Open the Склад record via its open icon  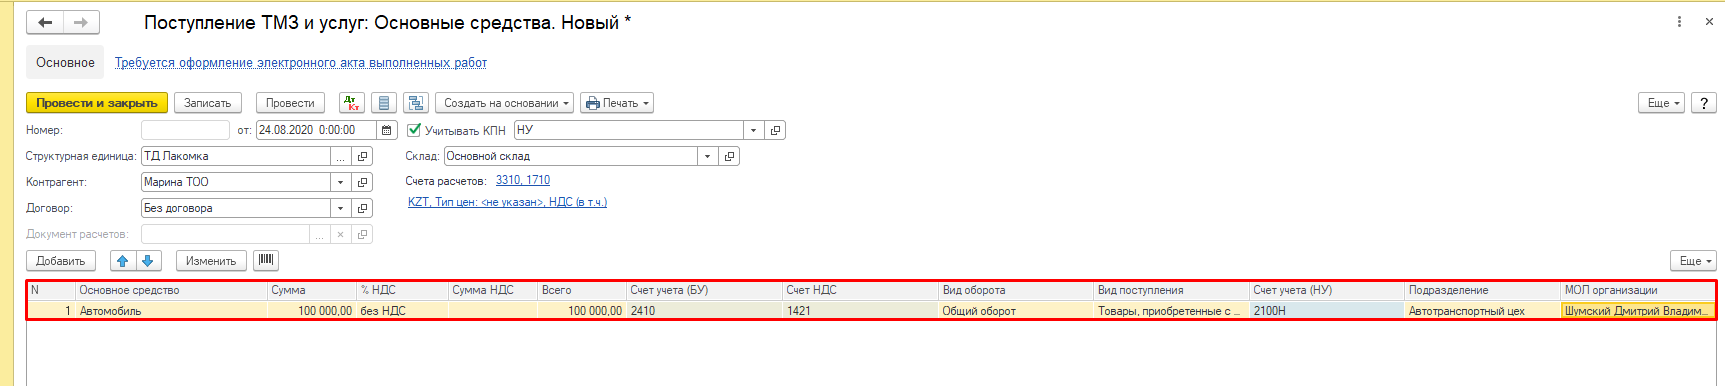click(x=730, y=156)
